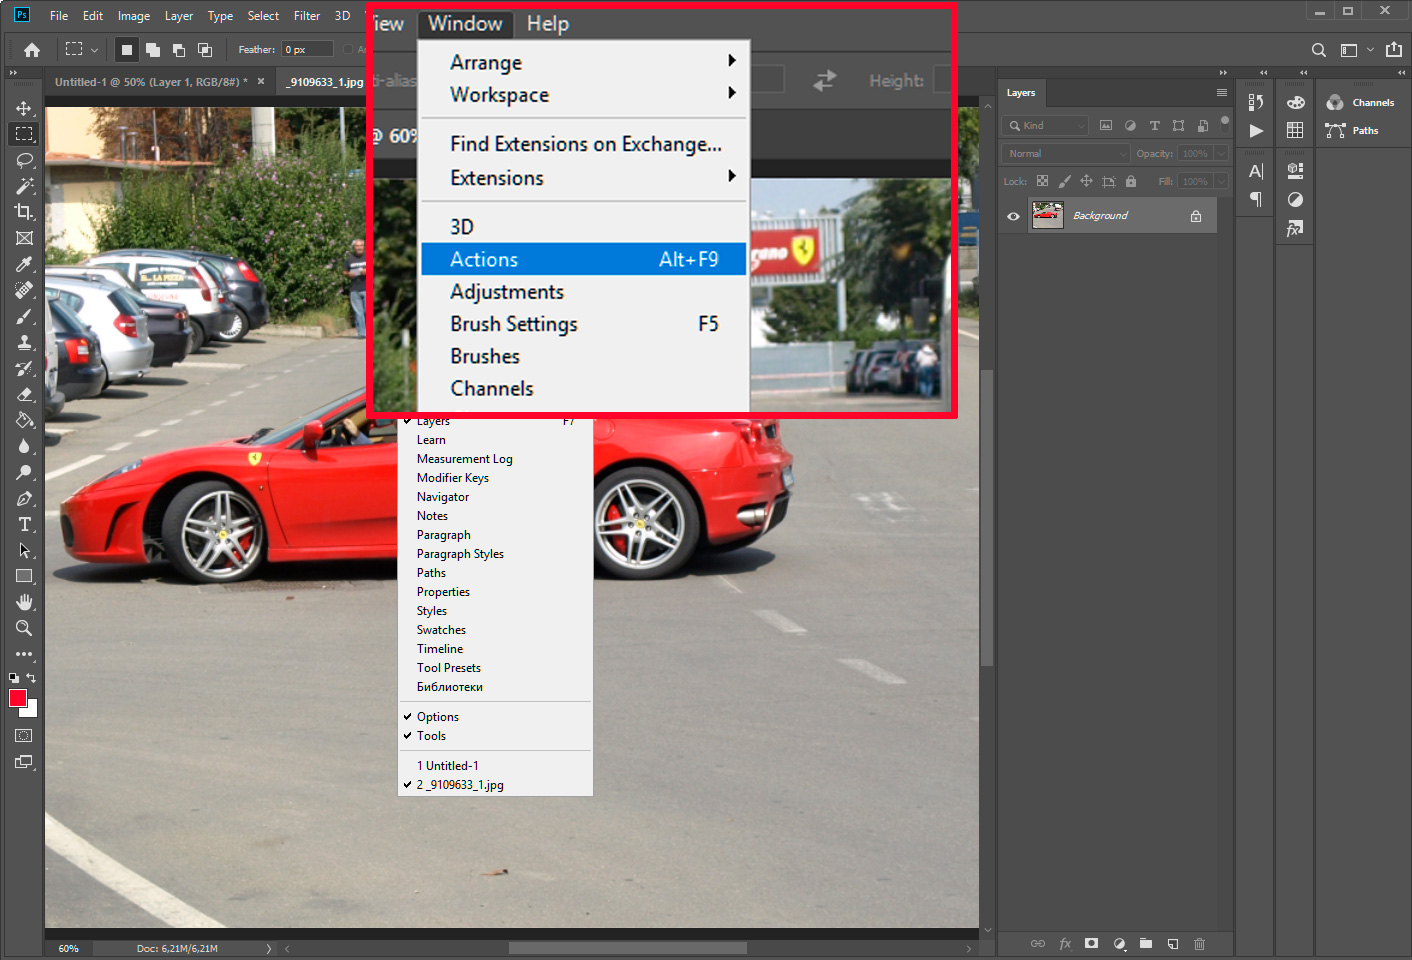
Task: Select the Crop tool
Action: pyautogui.click(x=23, y=212)
